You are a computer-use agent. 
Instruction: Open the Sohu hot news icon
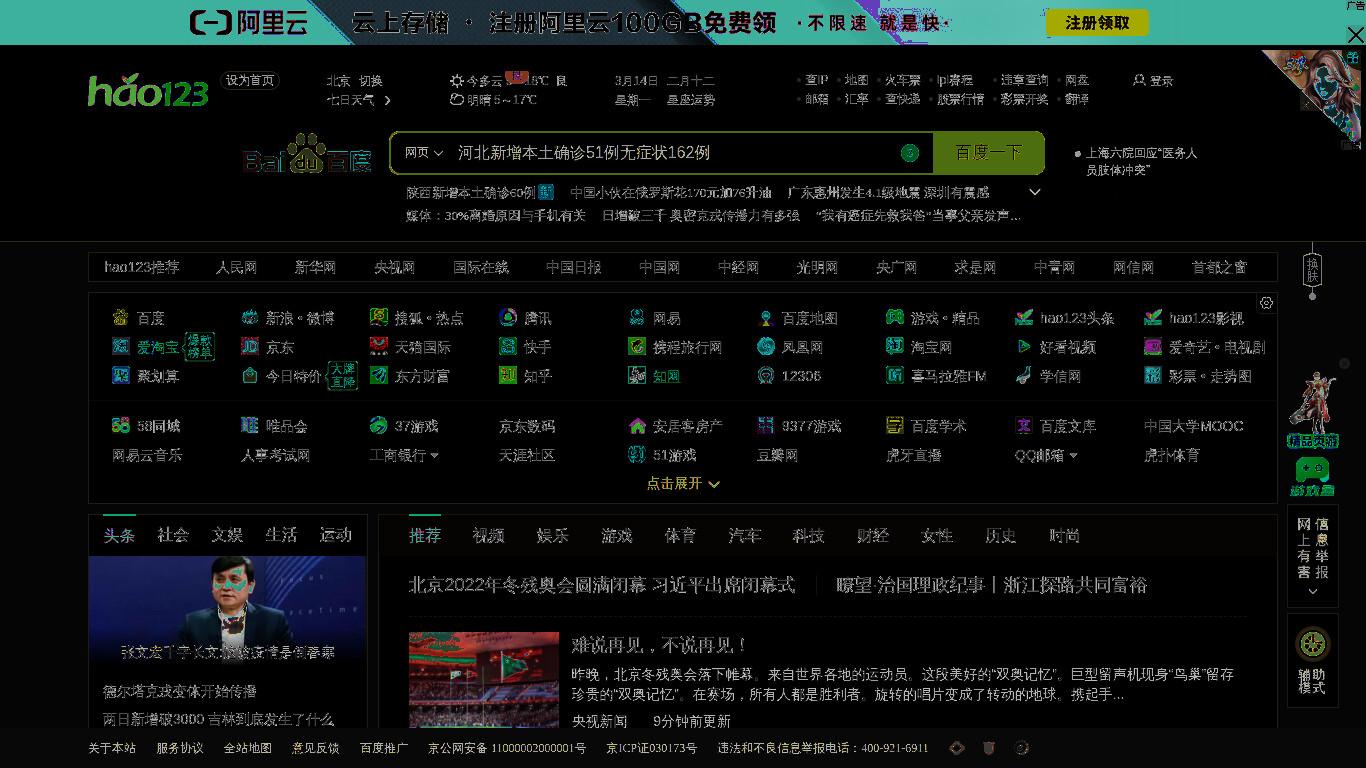click(378, 318)
